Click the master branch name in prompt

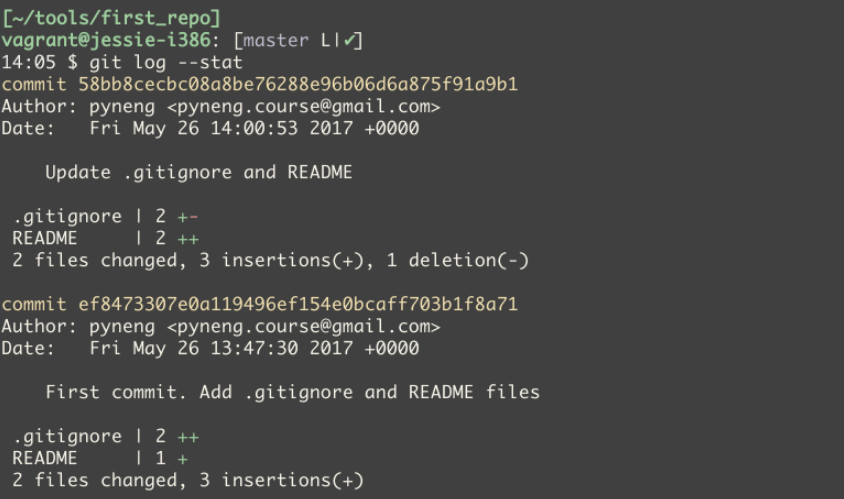[x=276, y=40]
